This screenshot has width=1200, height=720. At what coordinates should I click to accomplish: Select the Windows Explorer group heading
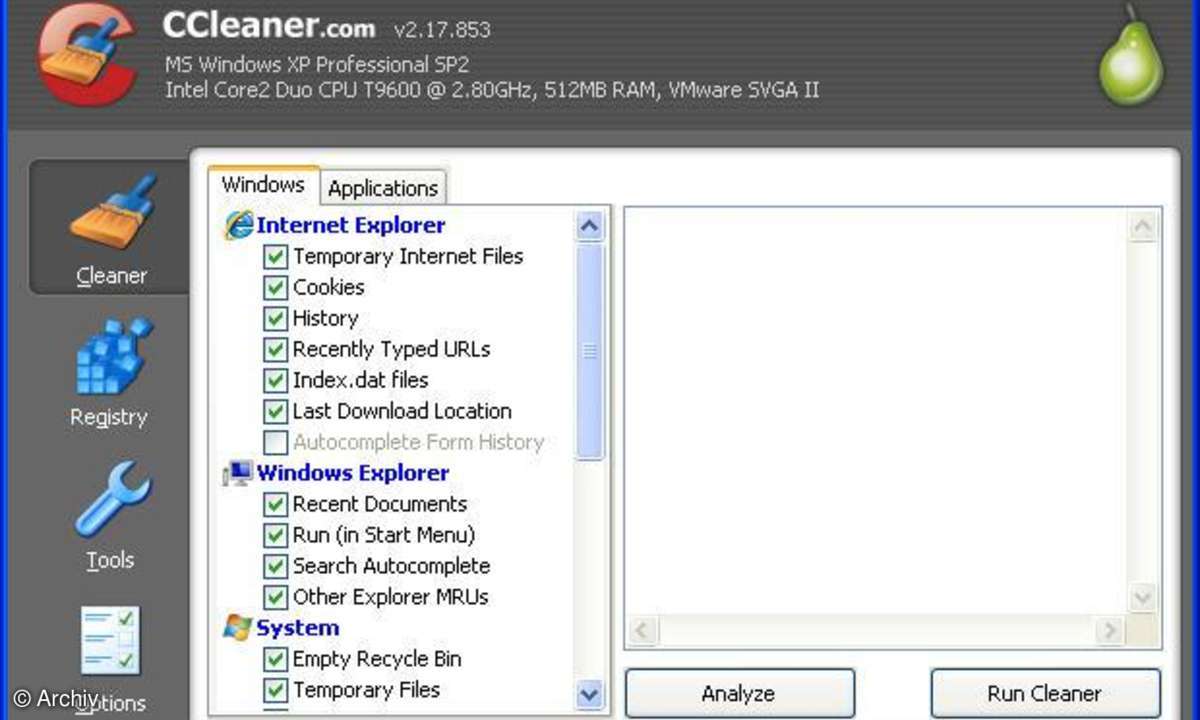353,473
